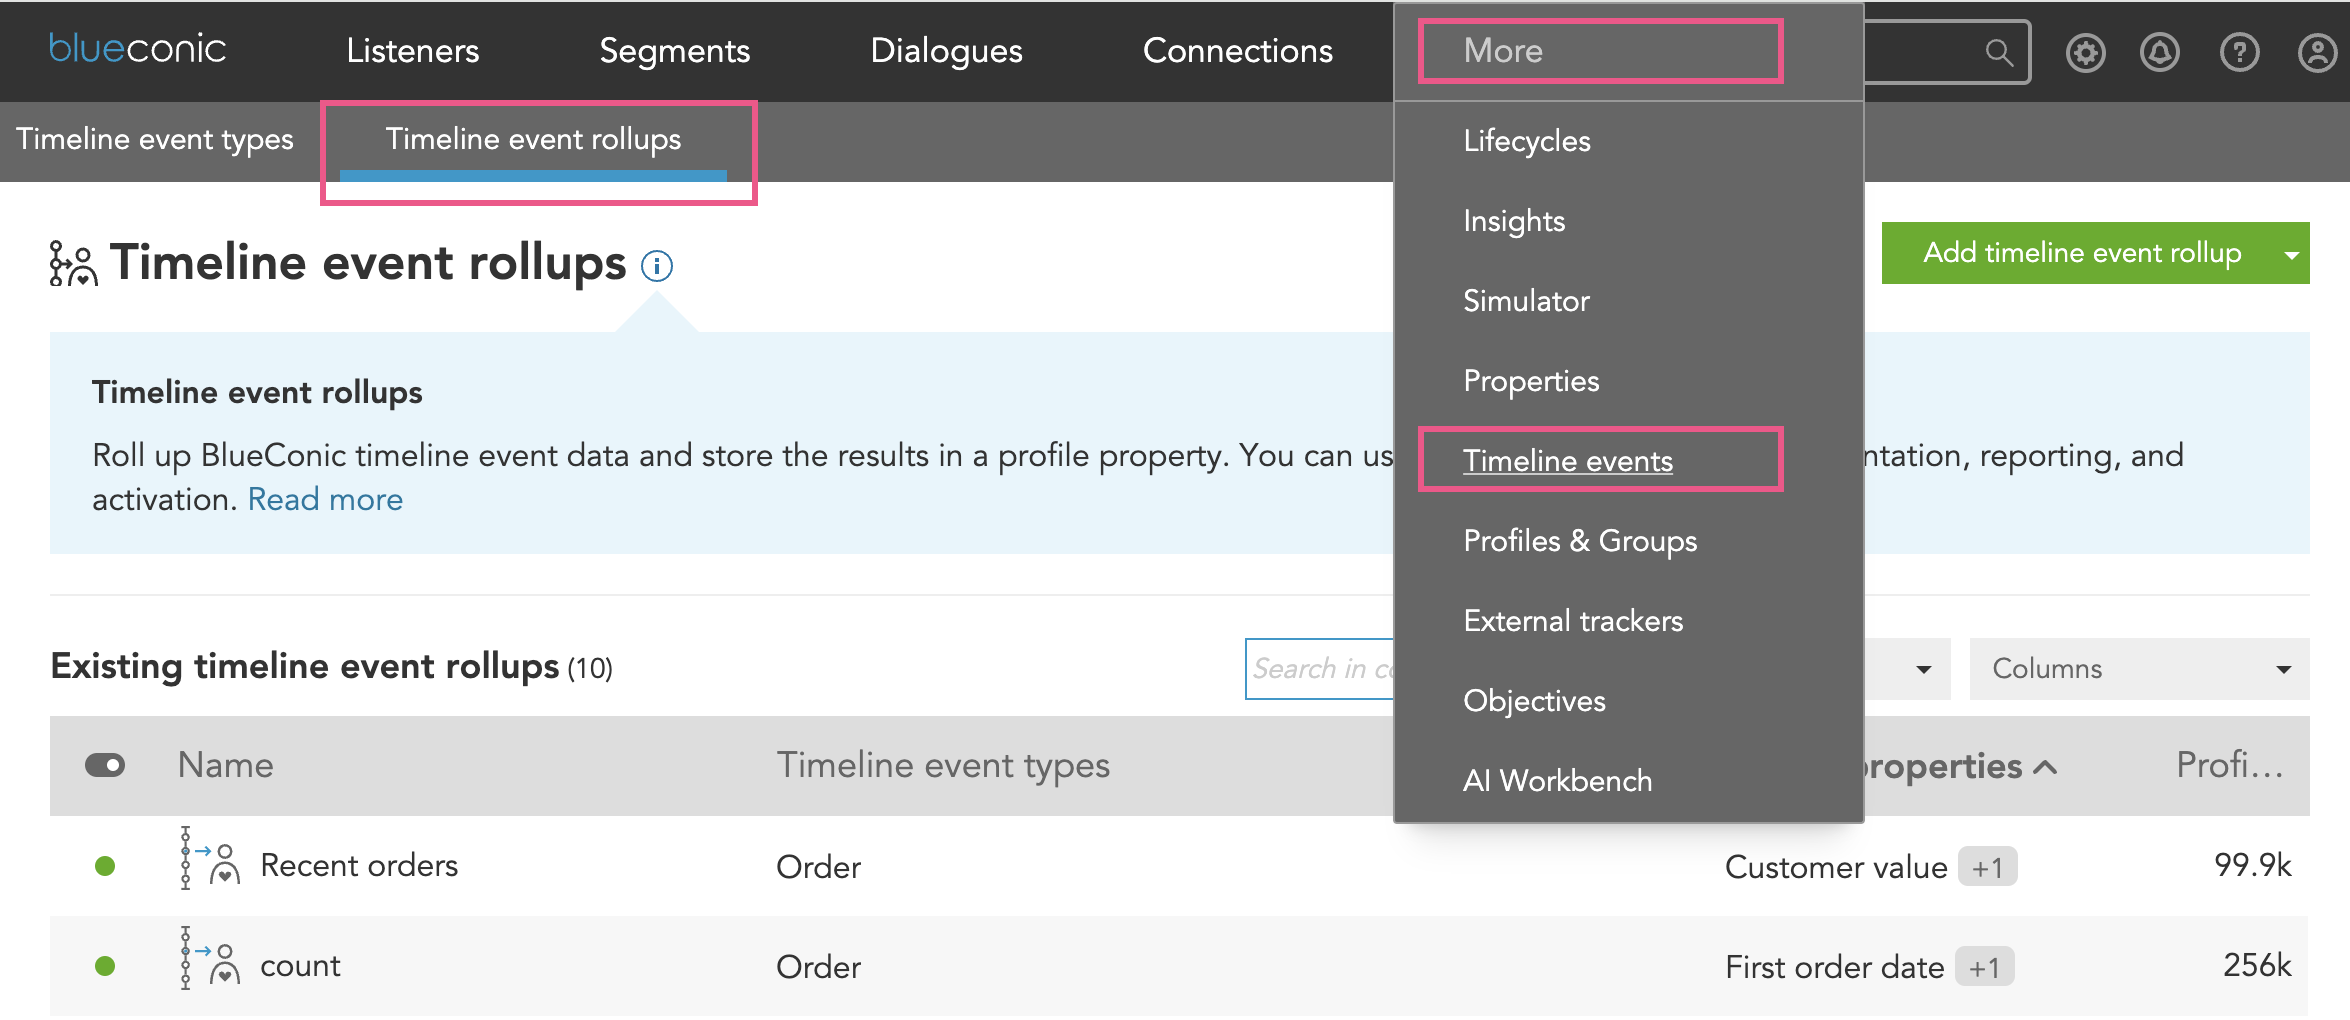Sort by the Name column header
Screen dimensions: 2350x1020
(x=225, y=765)
